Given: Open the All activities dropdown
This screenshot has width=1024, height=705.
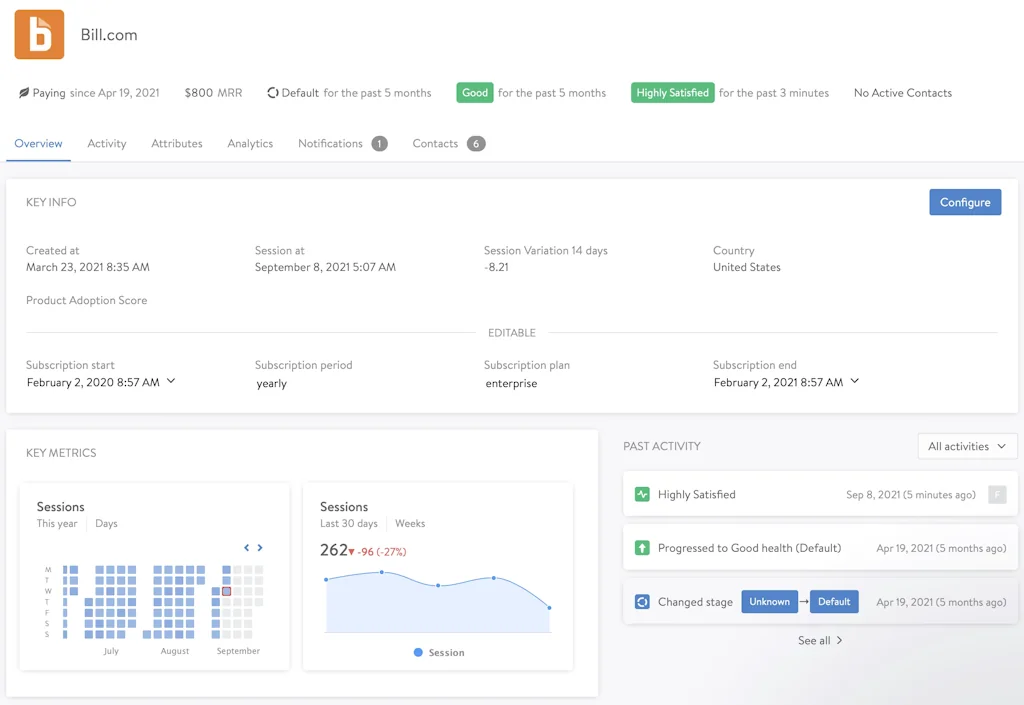Looking at the screenshot, I should click(967, 446).
